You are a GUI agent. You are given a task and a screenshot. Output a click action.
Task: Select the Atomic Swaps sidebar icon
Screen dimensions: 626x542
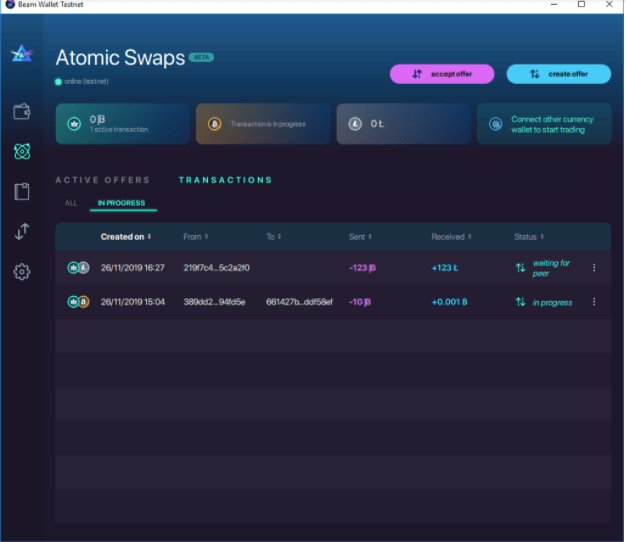21,152
